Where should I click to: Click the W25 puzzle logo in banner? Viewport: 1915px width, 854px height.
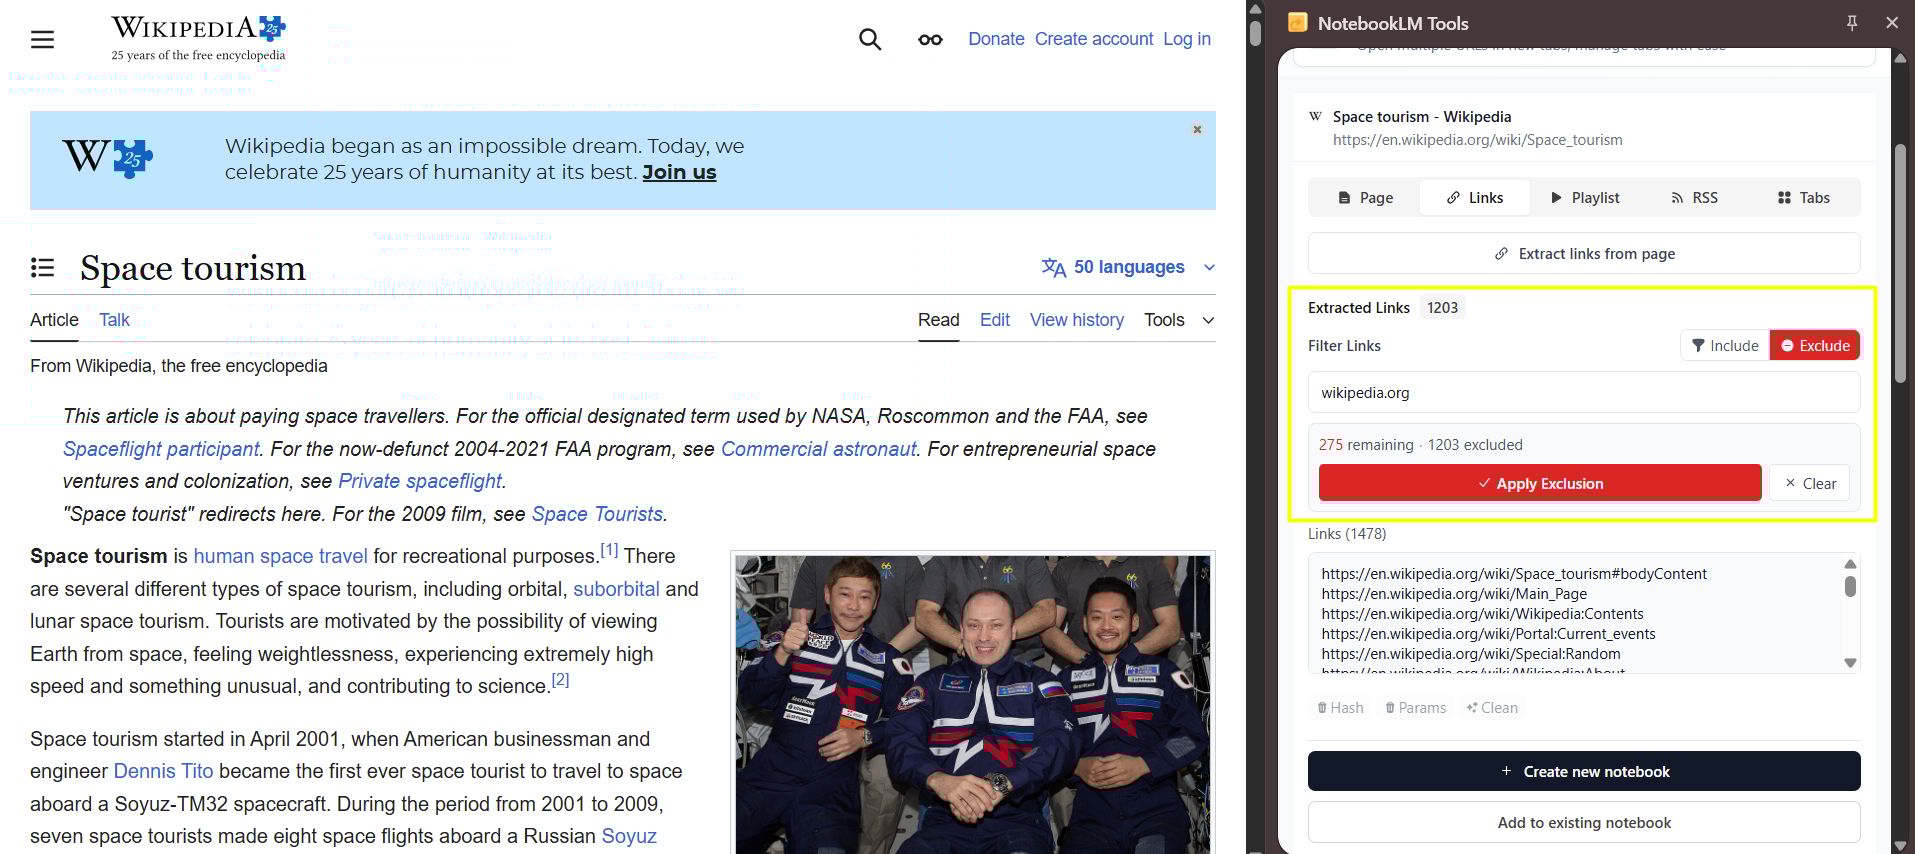pos(108,158)
